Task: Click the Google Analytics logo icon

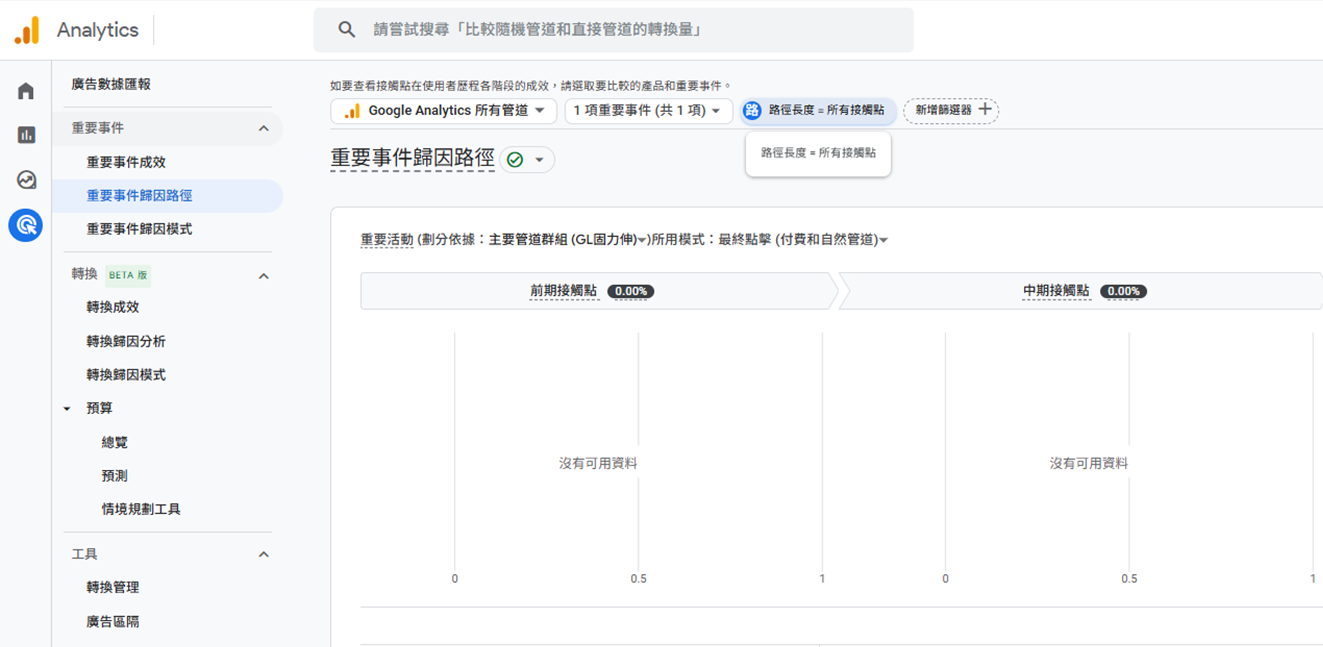Action: [27, 30]
